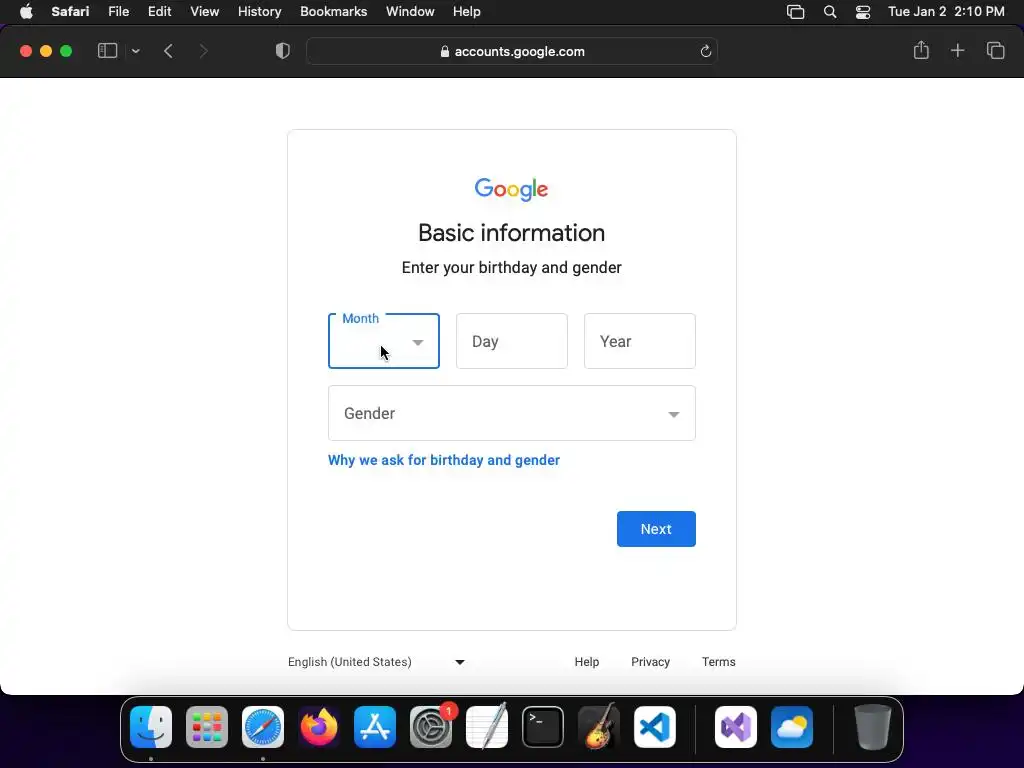Viewport: 1024px width, 768px height.
Task: Open the Help footer link
Action: [x=586, y=662]
